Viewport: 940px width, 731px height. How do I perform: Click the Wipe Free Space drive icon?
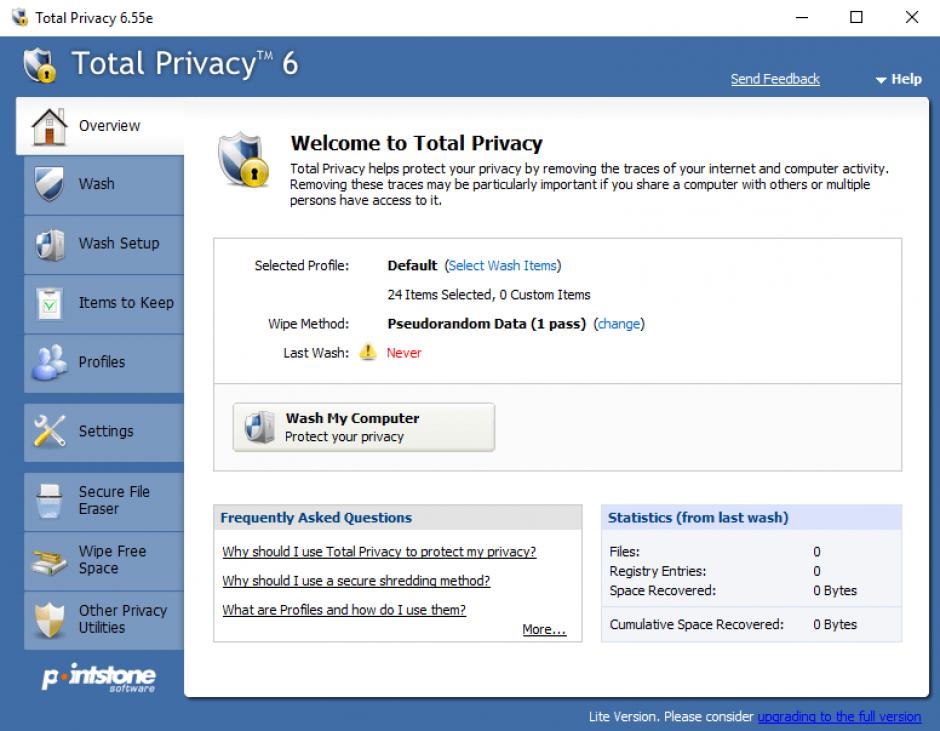pyautogui.click(x=49, y=561)
